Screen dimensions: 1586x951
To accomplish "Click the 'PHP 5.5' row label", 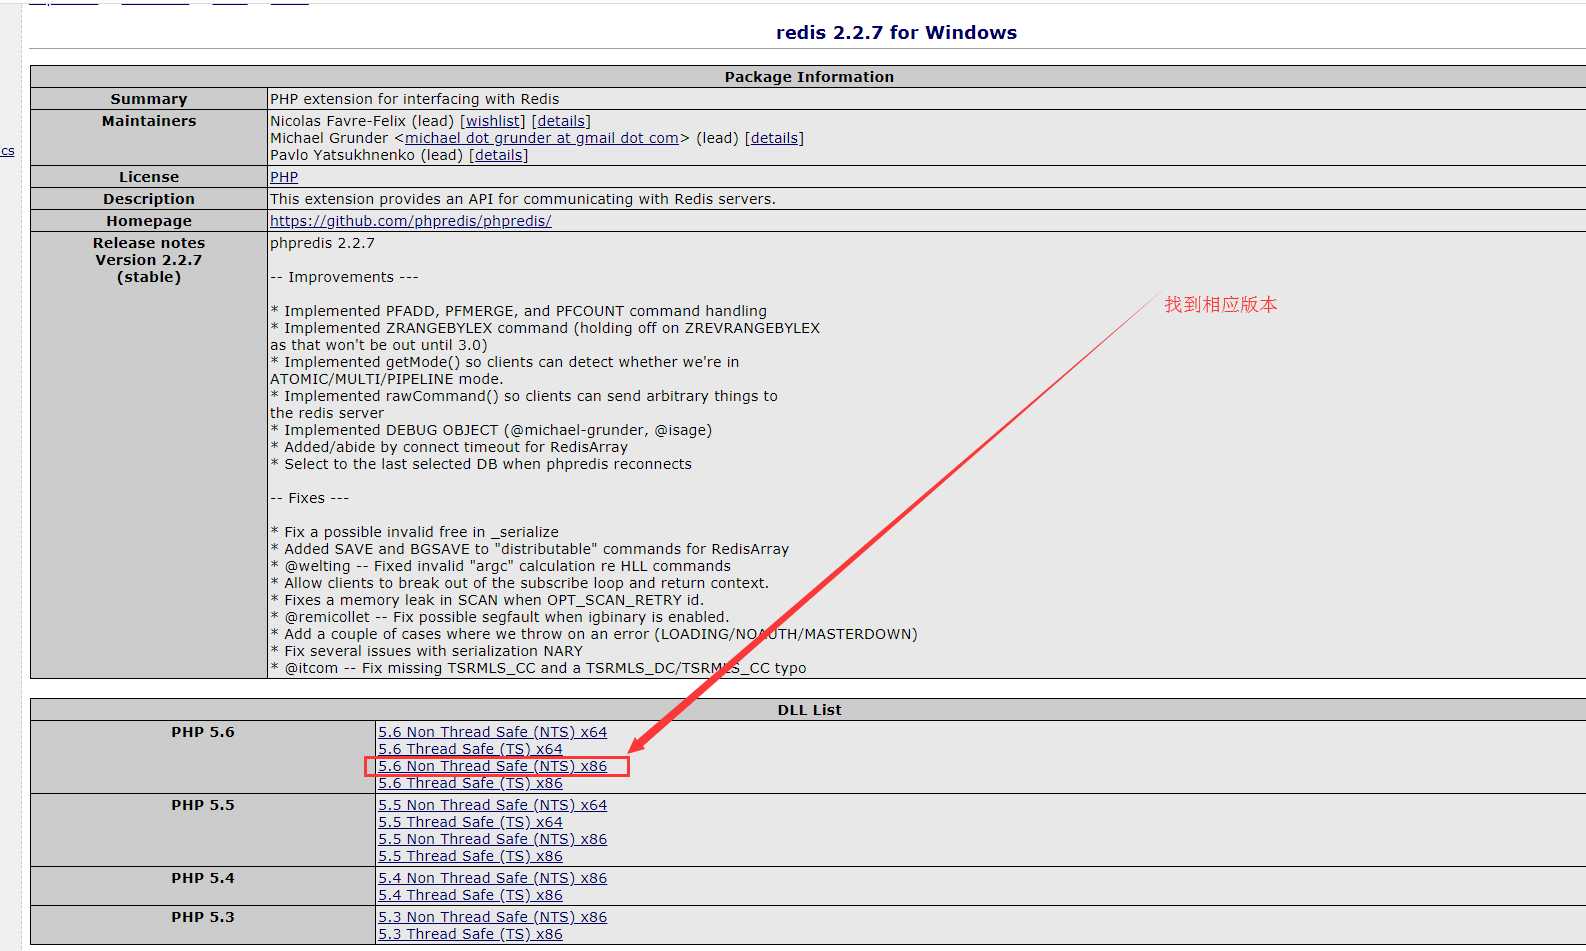I will (203, 805).
